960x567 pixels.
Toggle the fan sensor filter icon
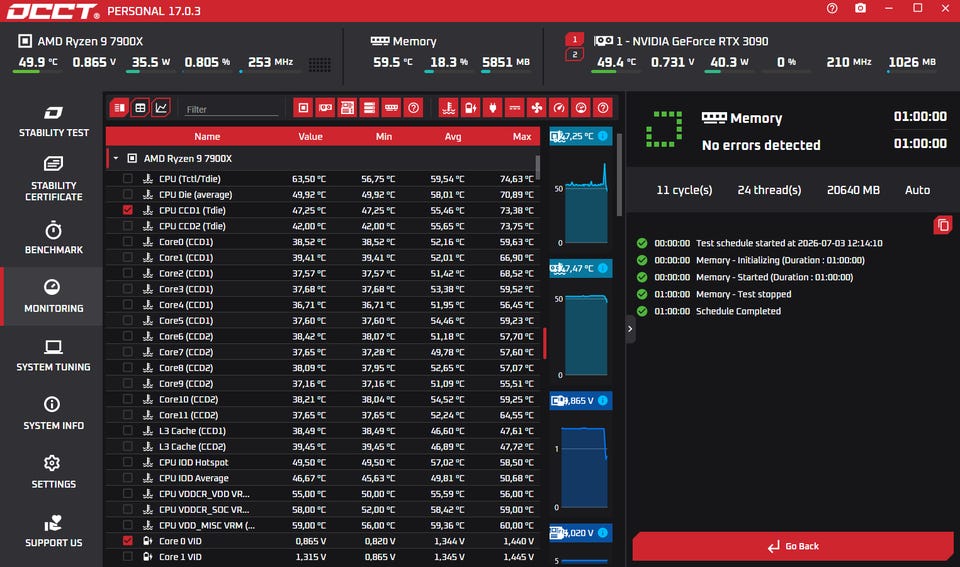coord(536,108)
